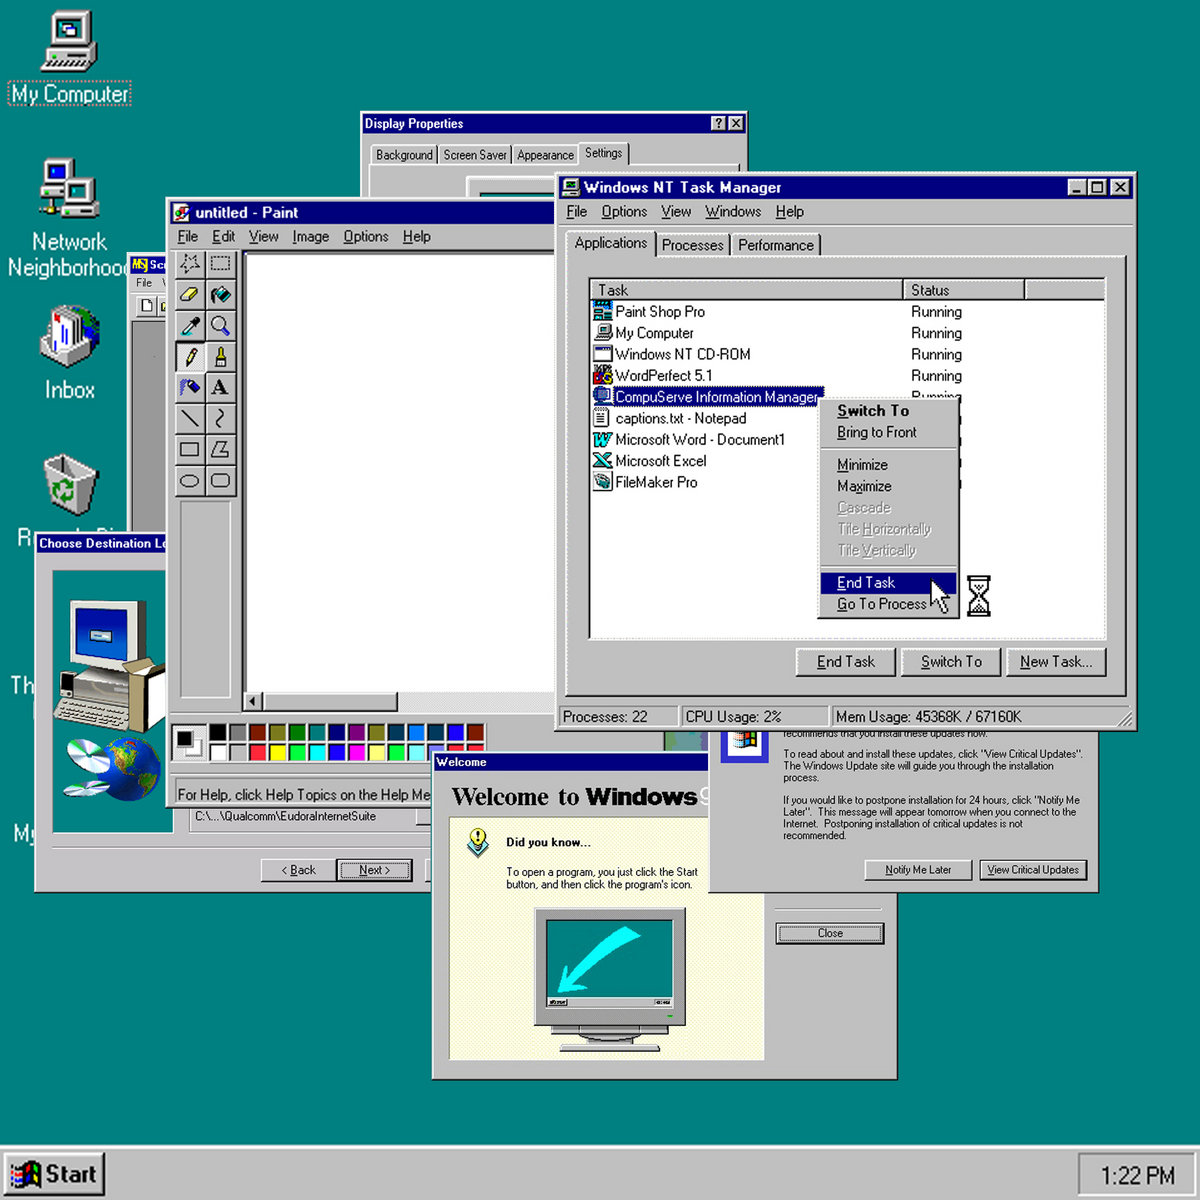Image resolution: width=1200 pixels, height=1200 pixels.
Task: Open the Image menu in Paint
Action: (310, 237)
